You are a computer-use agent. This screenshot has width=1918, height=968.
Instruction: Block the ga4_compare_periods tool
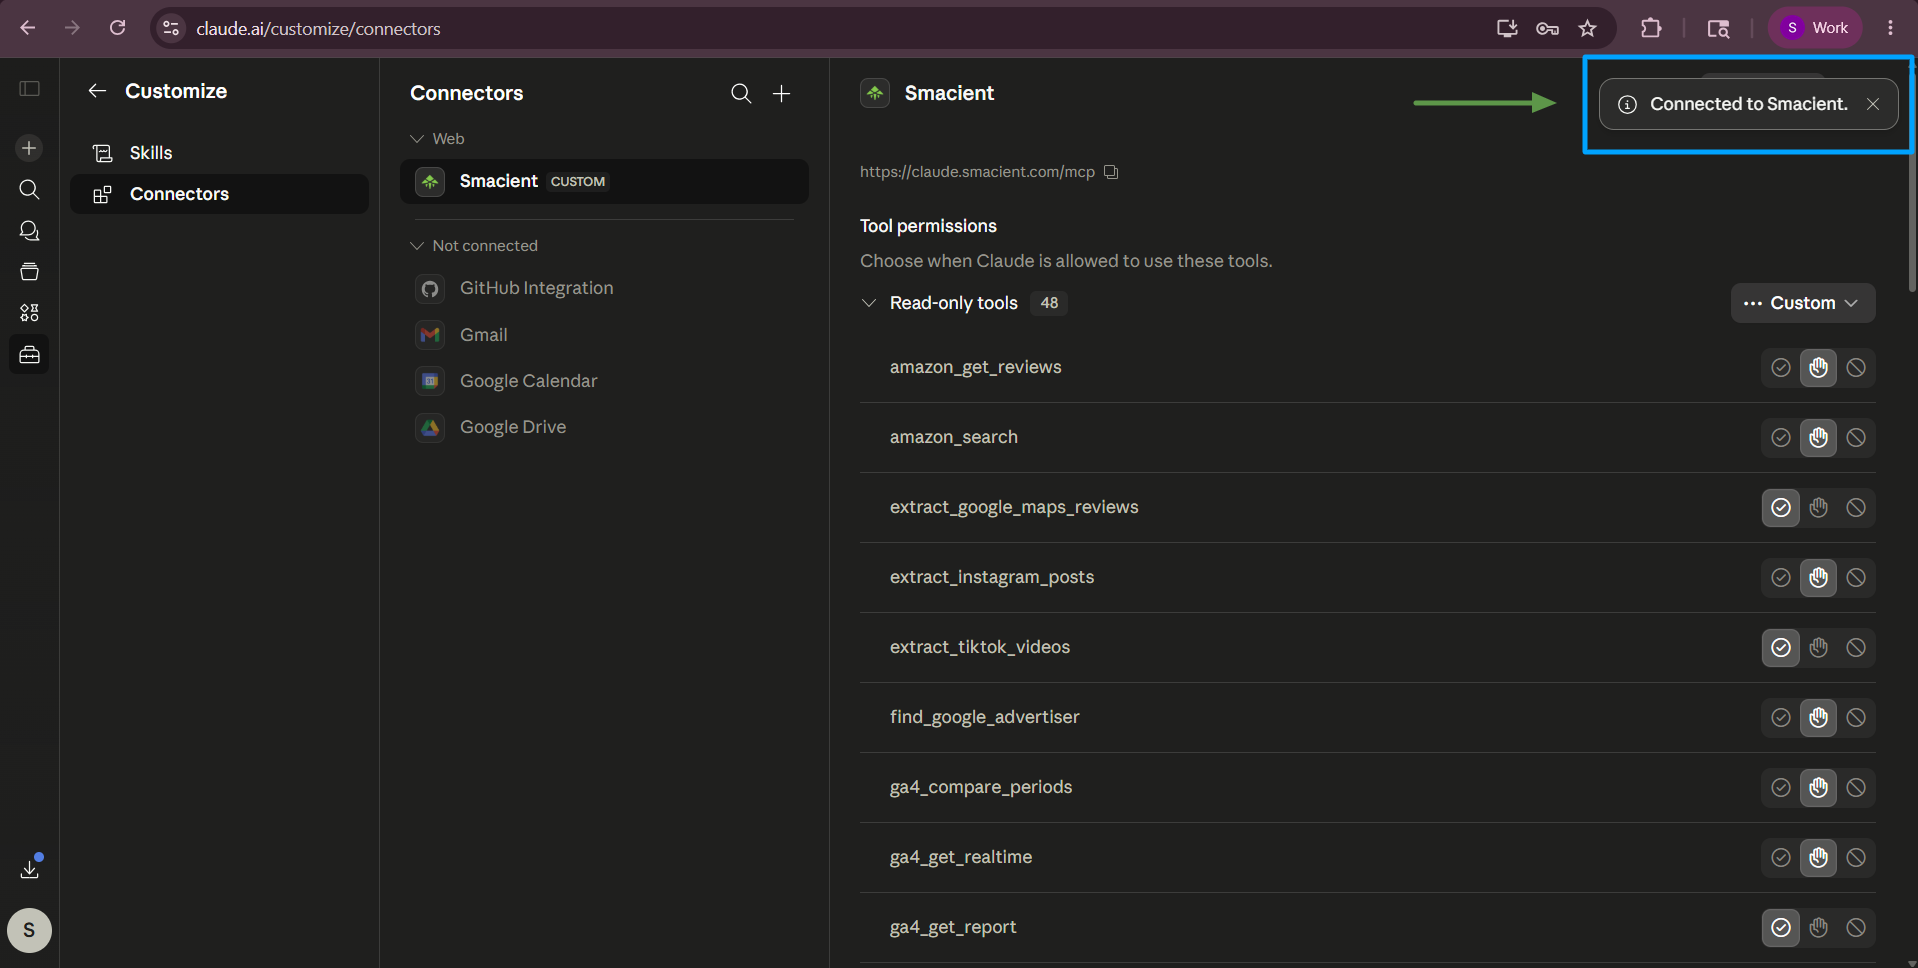1856,788
